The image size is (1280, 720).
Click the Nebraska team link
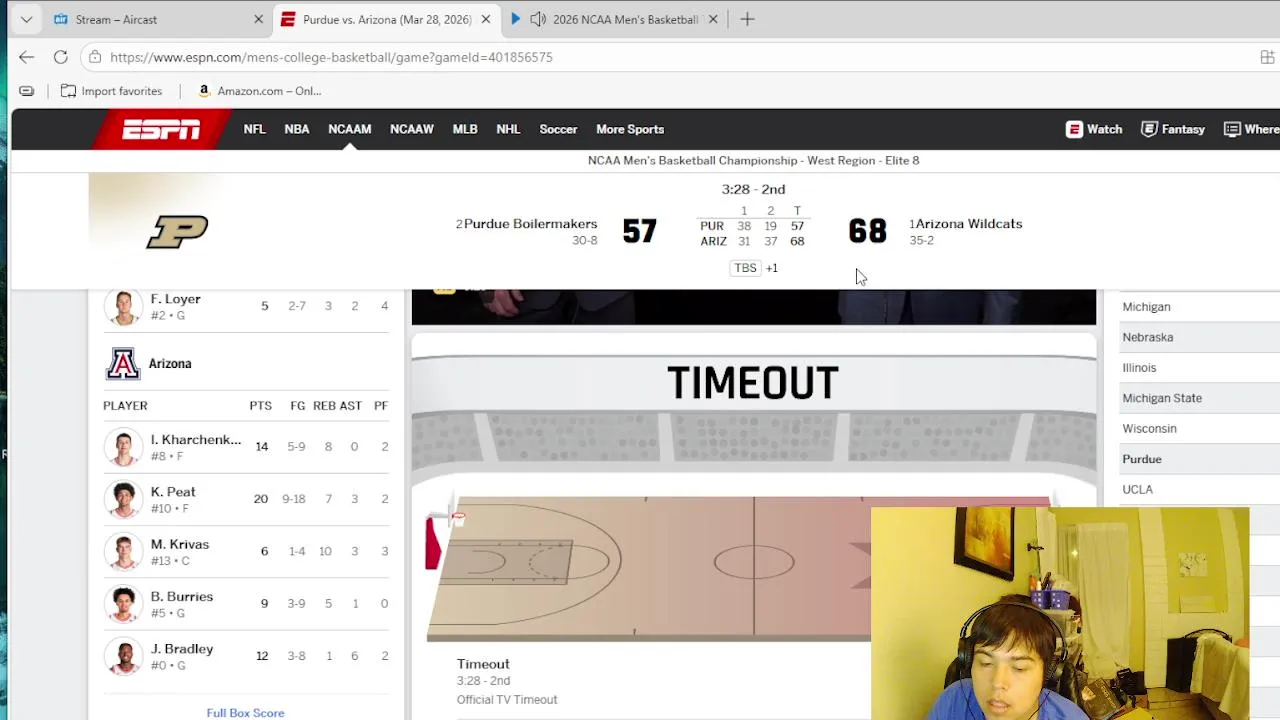point(1148,337)
